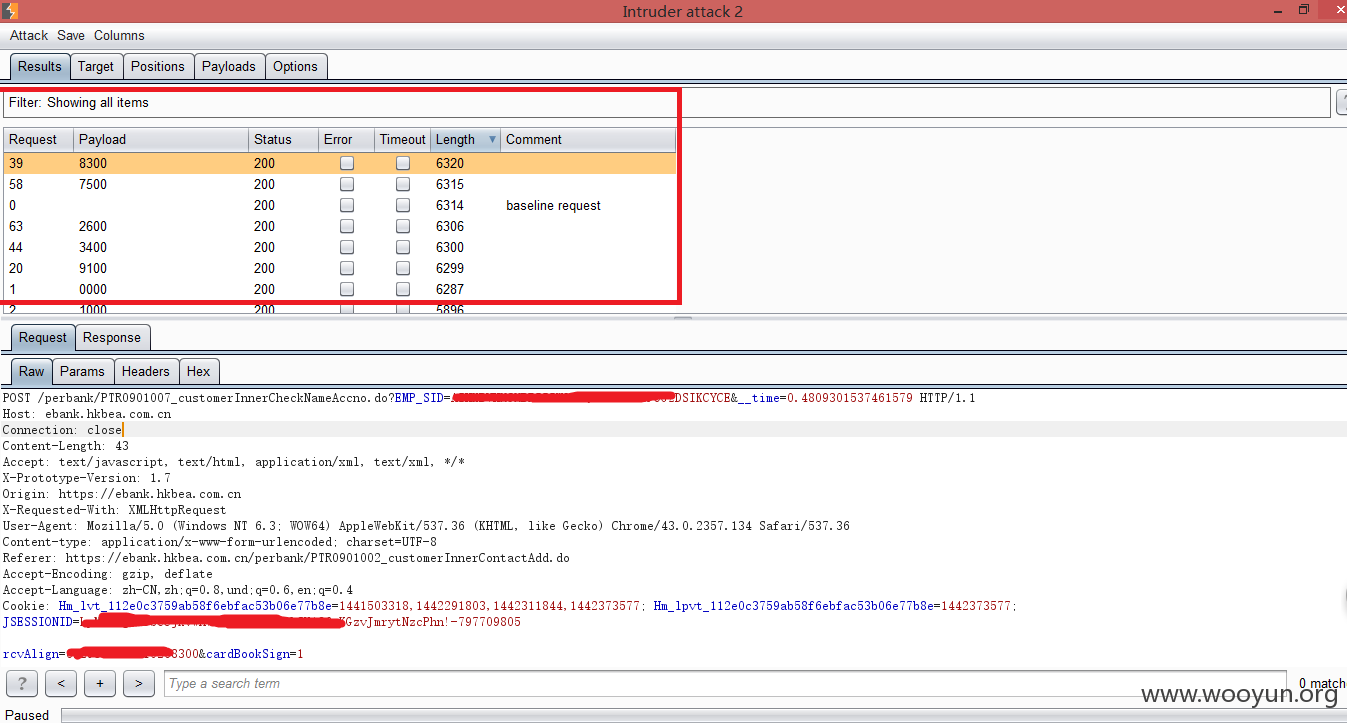Open the Request message tab
1347x723 pixels.
[43, 337]
